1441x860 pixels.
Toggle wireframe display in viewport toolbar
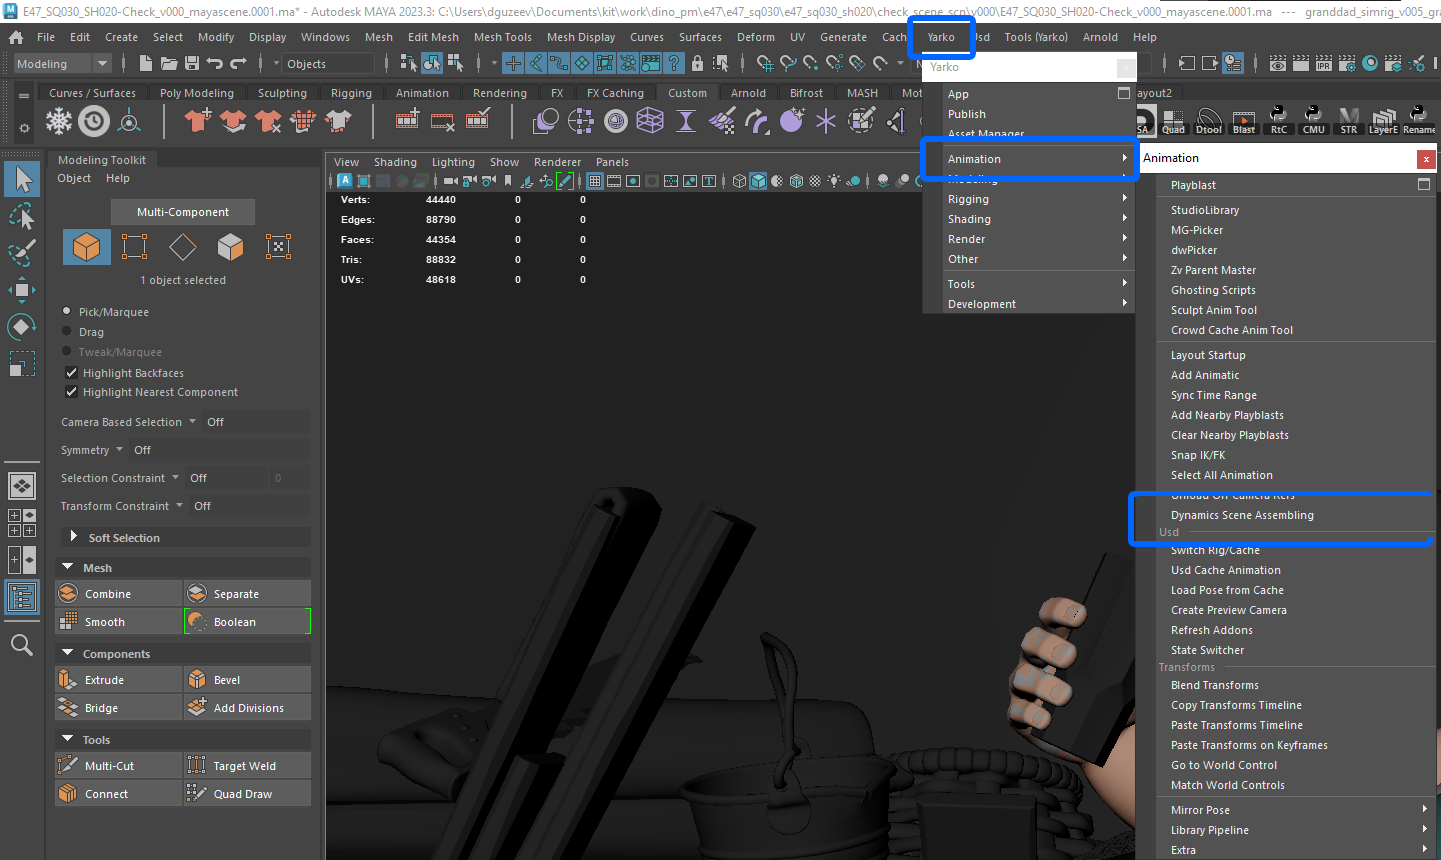(x=739, y=181)
